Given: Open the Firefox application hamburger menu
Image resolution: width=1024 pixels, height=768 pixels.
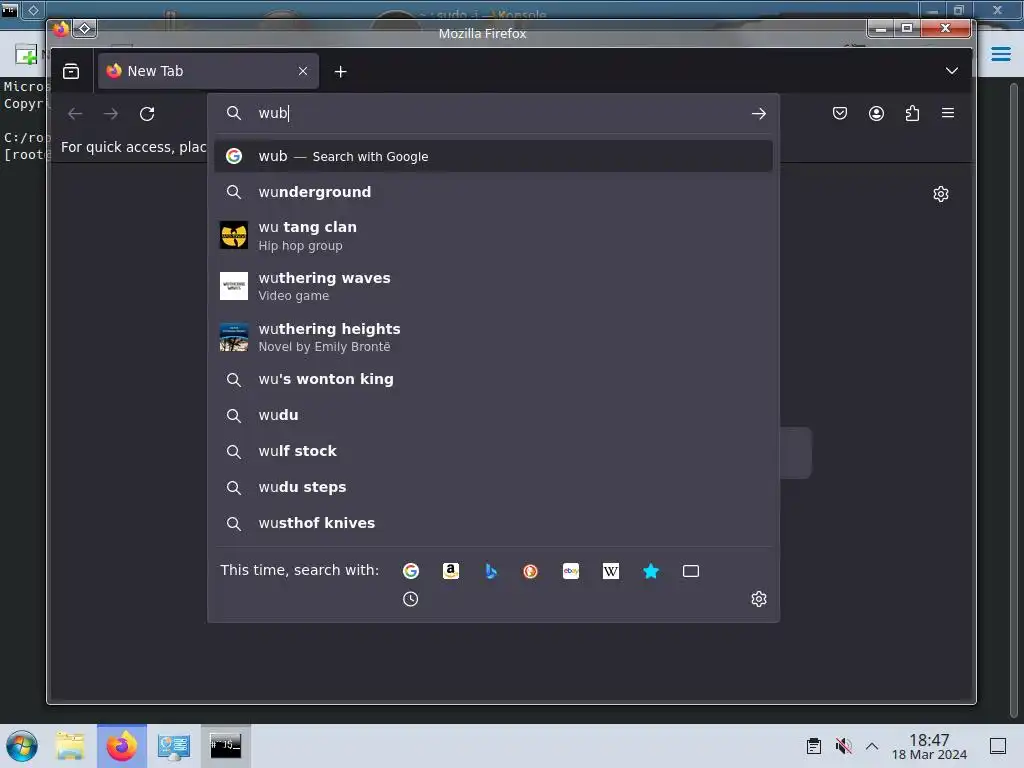Looking at the screenshot, I should 948,113.
